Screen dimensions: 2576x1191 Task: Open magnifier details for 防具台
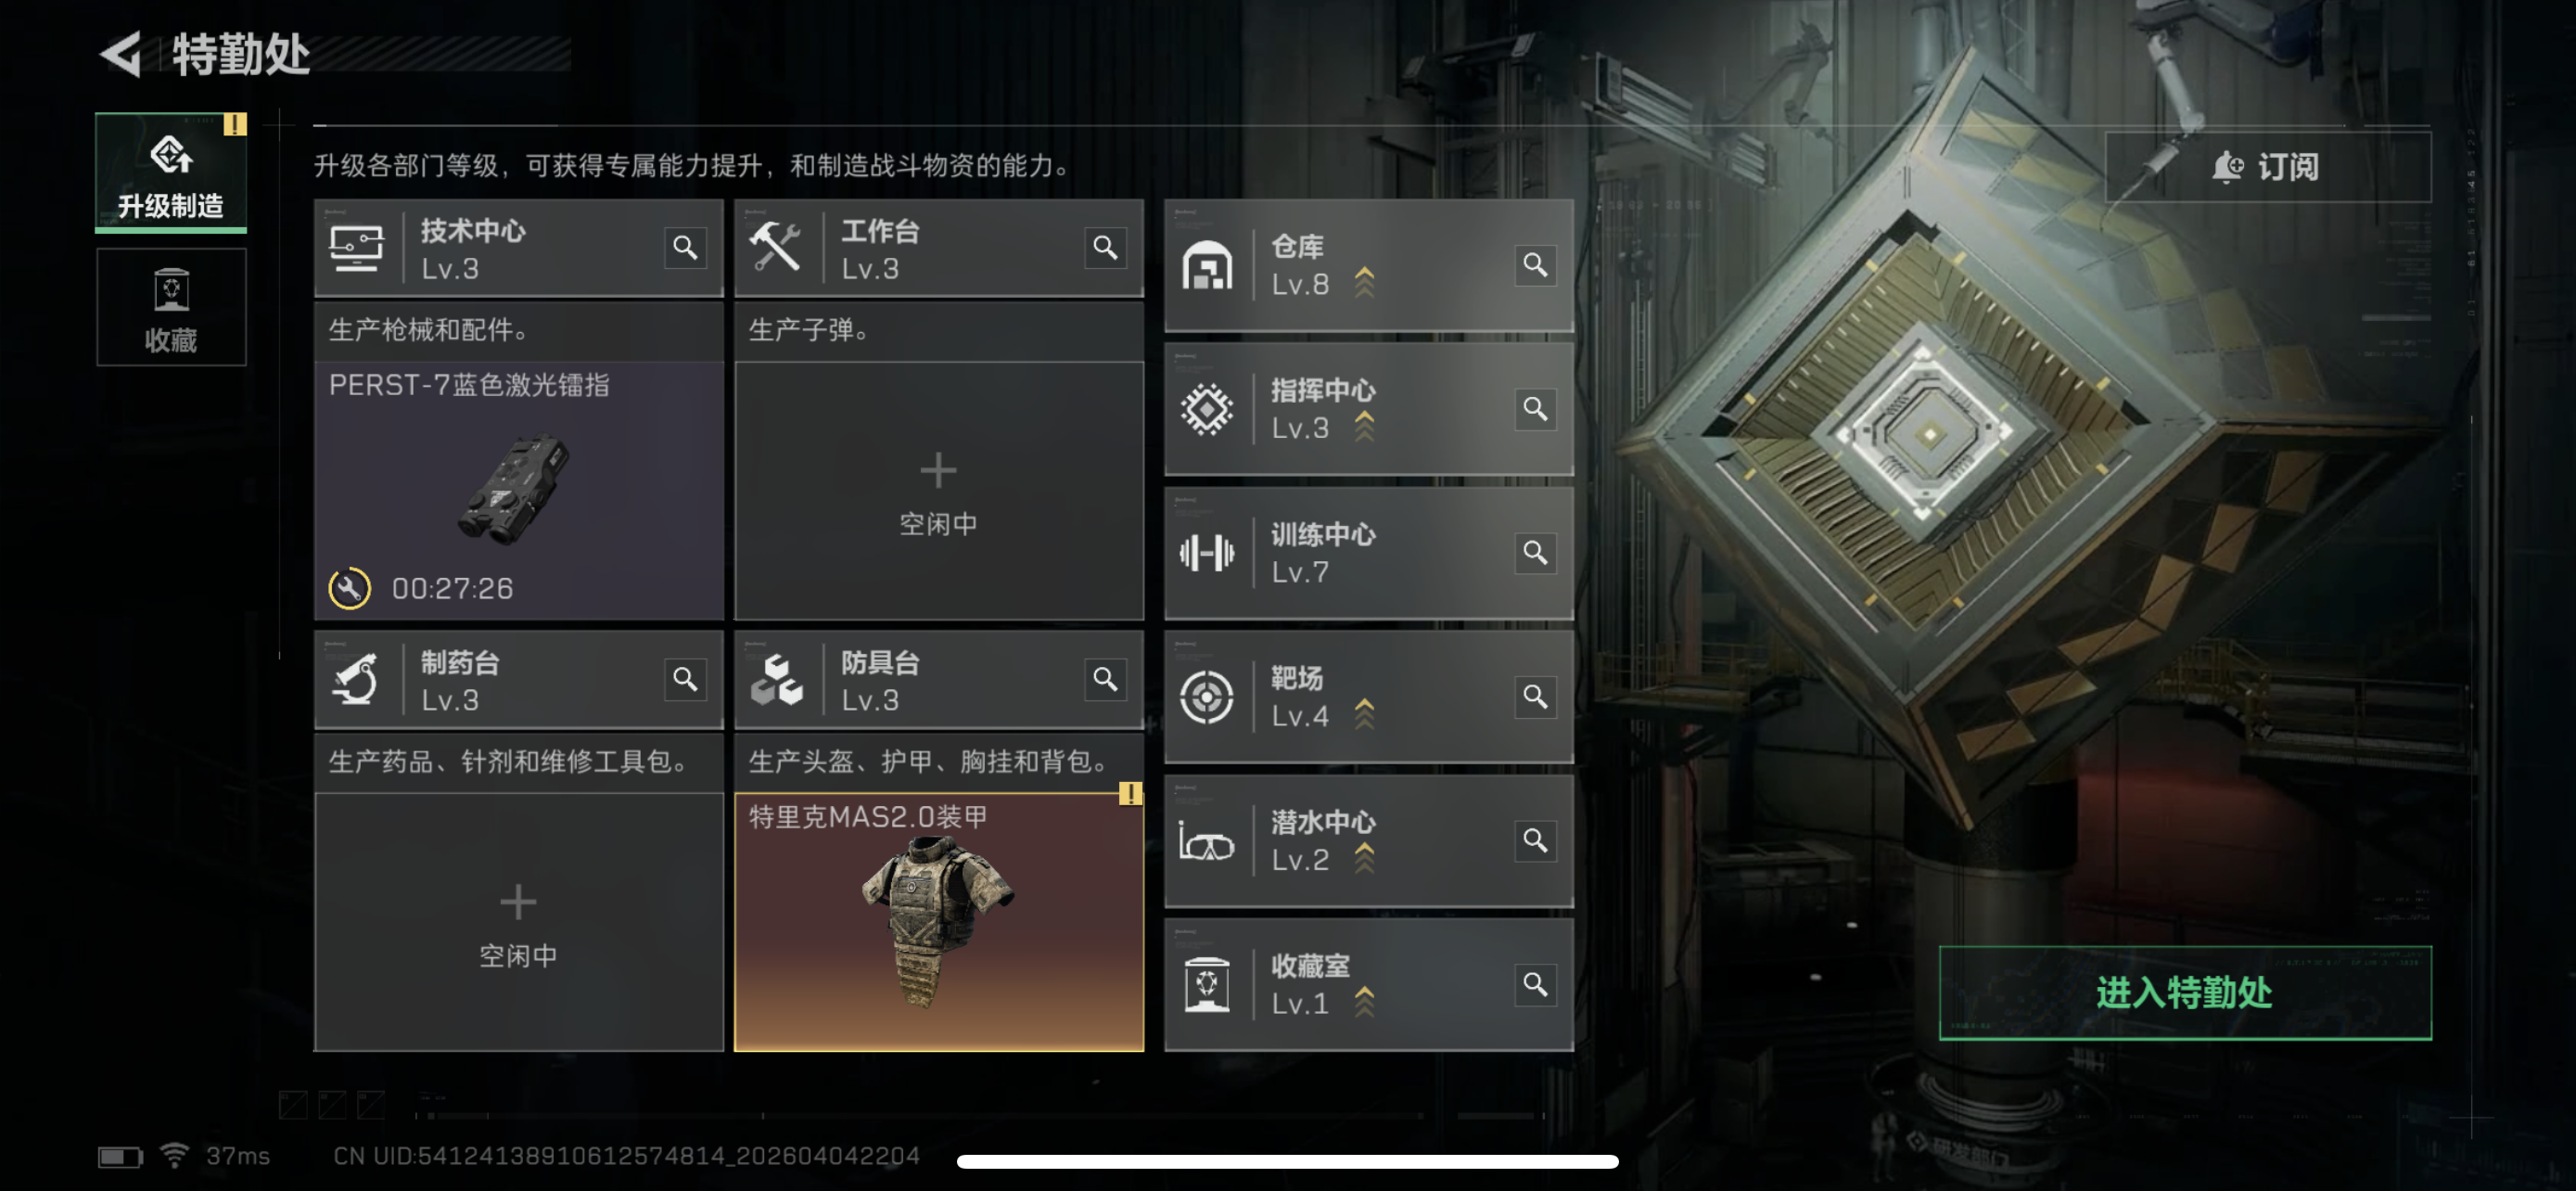(x=1105, y=679)
